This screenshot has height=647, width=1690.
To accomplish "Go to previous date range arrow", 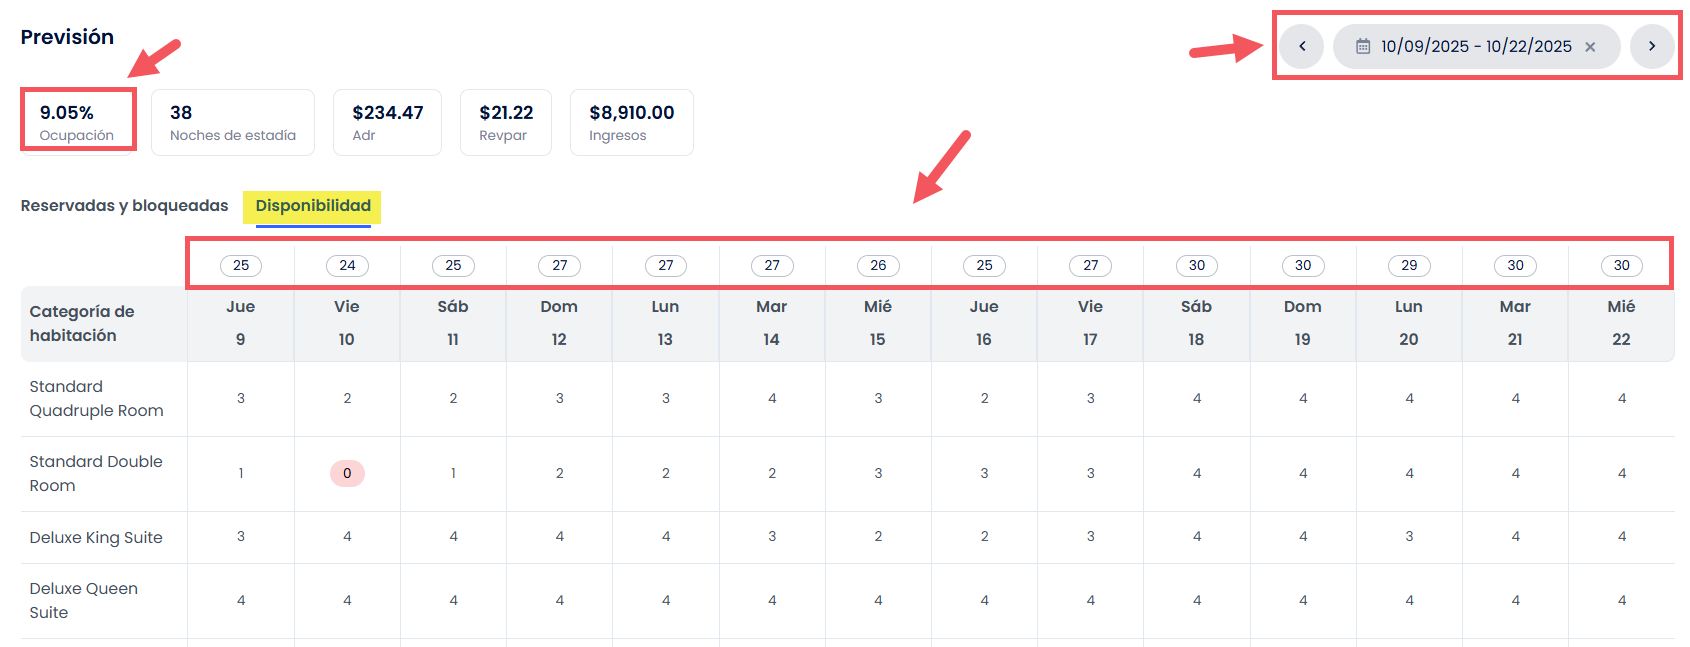I will 1302,46.
